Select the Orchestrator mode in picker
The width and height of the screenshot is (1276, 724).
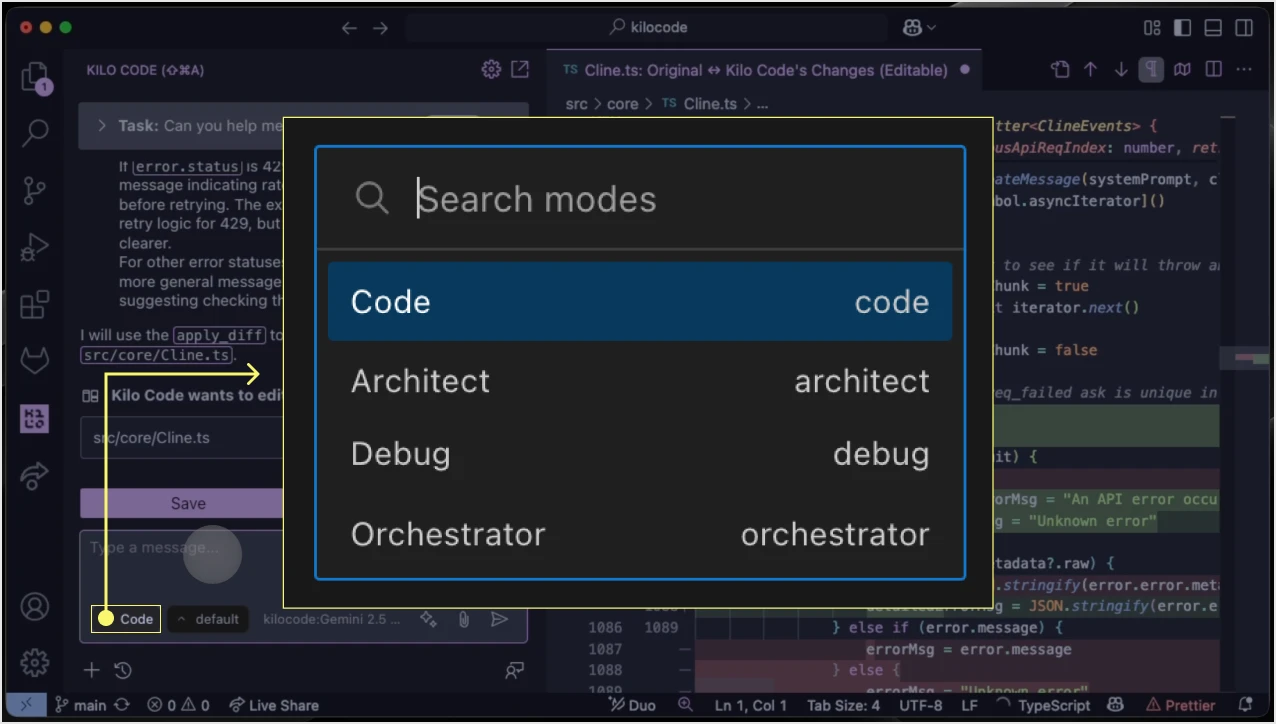point(640,534)
